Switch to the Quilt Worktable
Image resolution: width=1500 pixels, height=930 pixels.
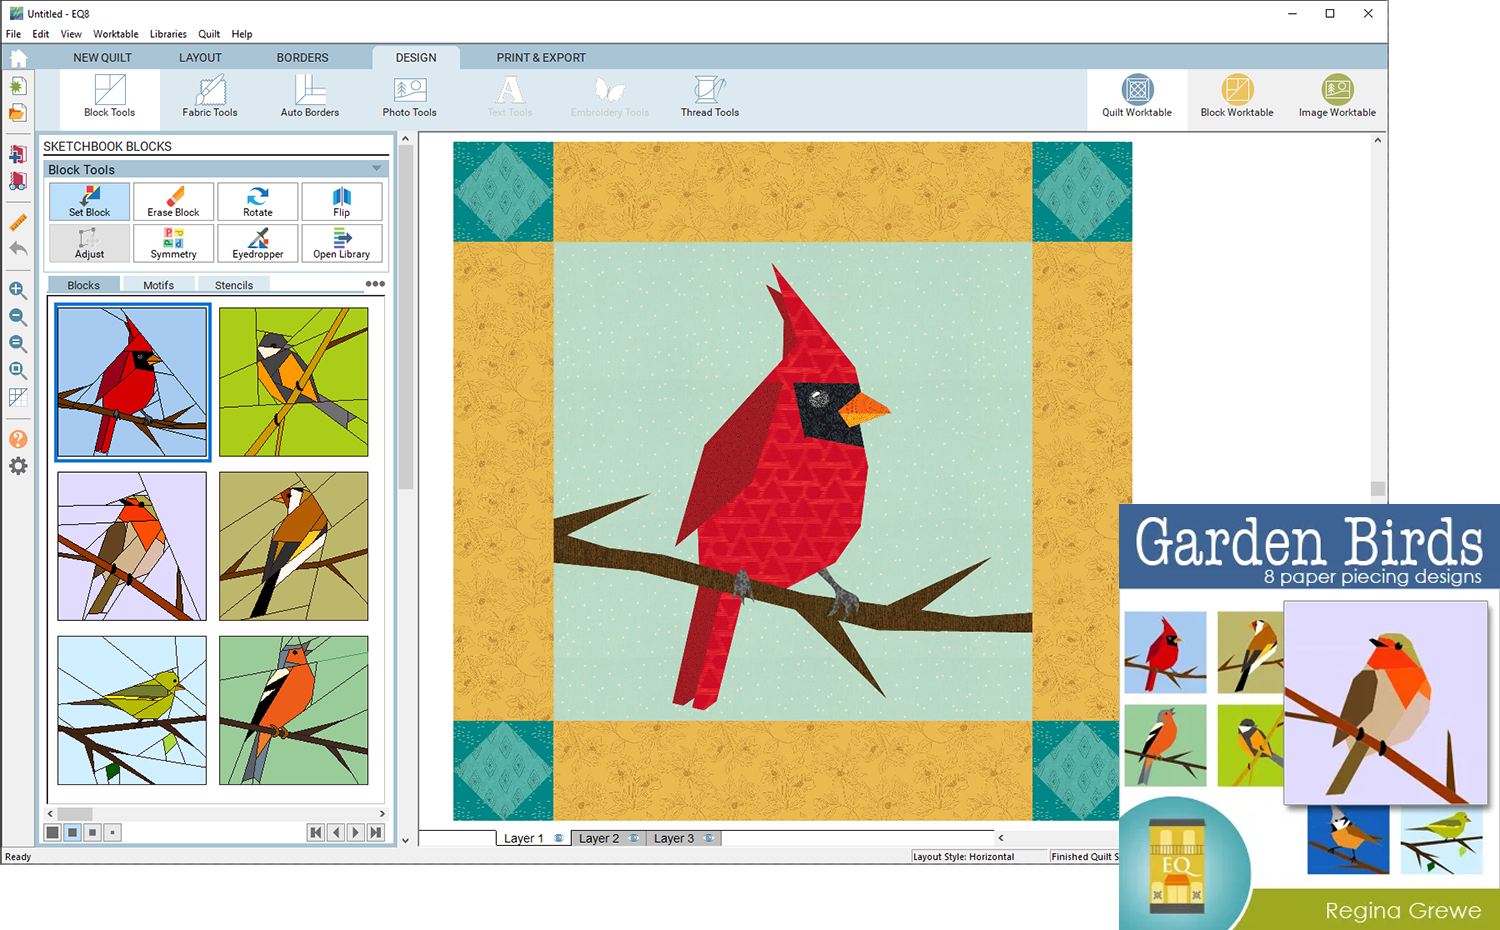(1137, 97)
